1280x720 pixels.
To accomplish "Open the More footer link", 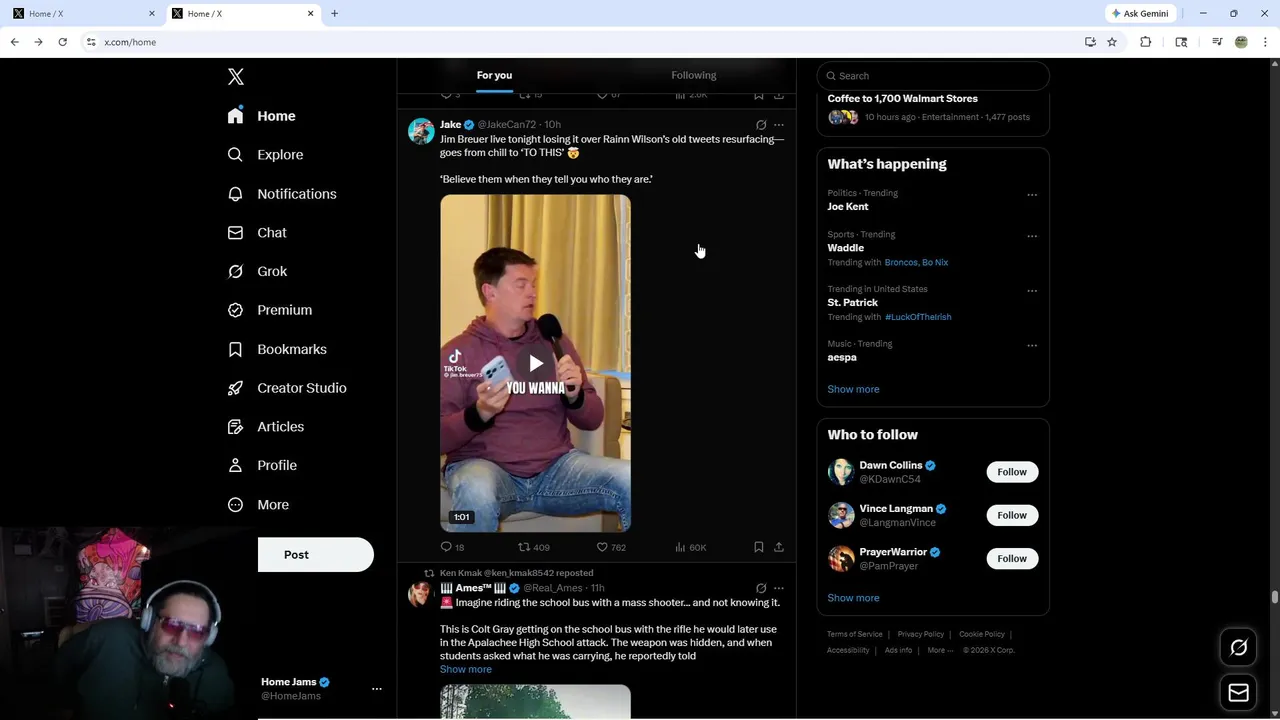I will click(x=939, y=650).
